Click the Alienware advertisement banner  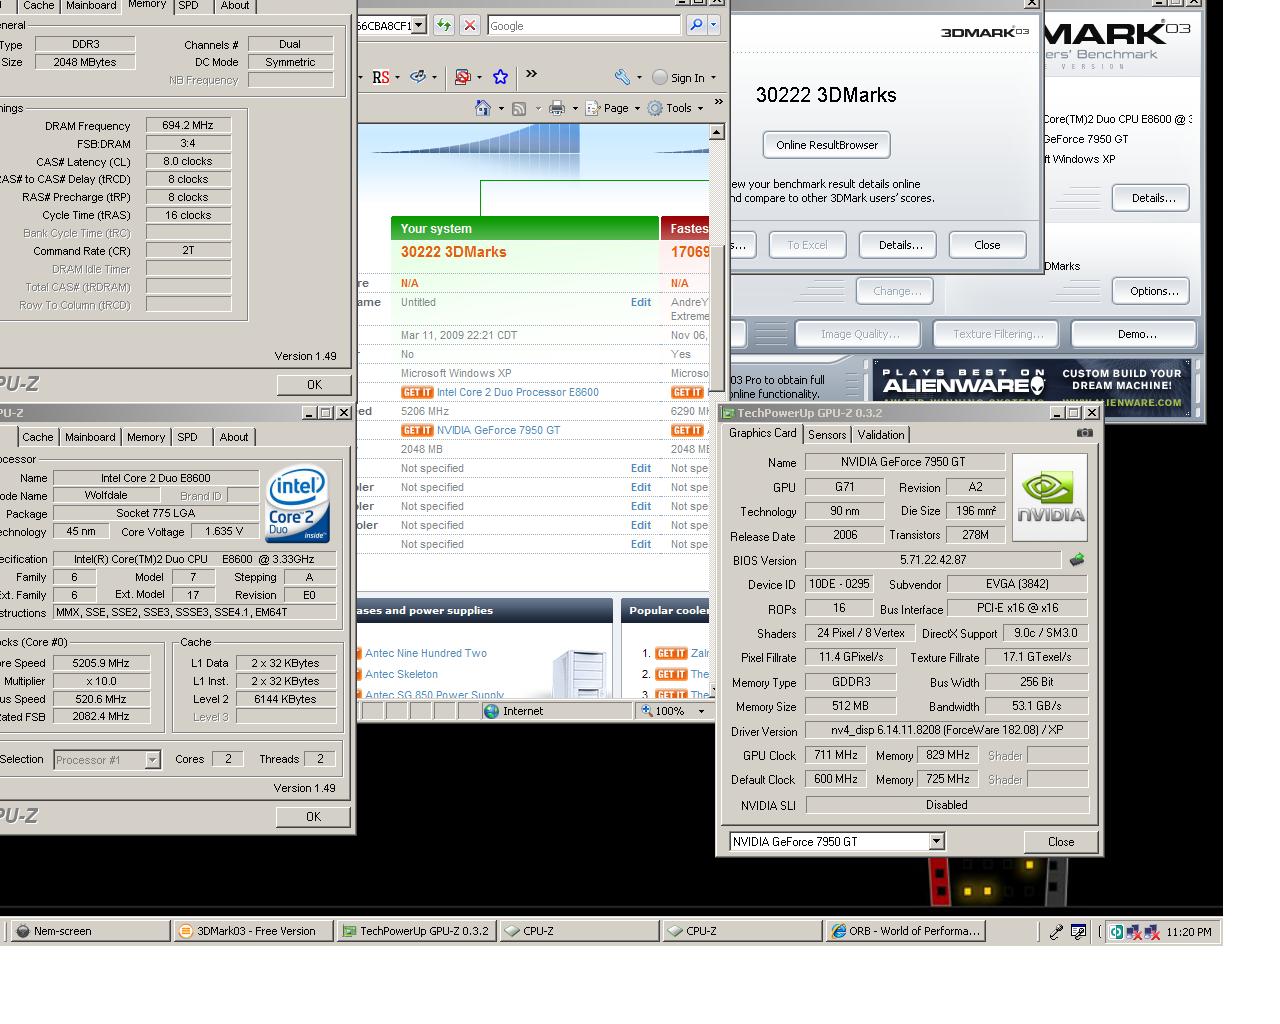tap(1031, 387)
